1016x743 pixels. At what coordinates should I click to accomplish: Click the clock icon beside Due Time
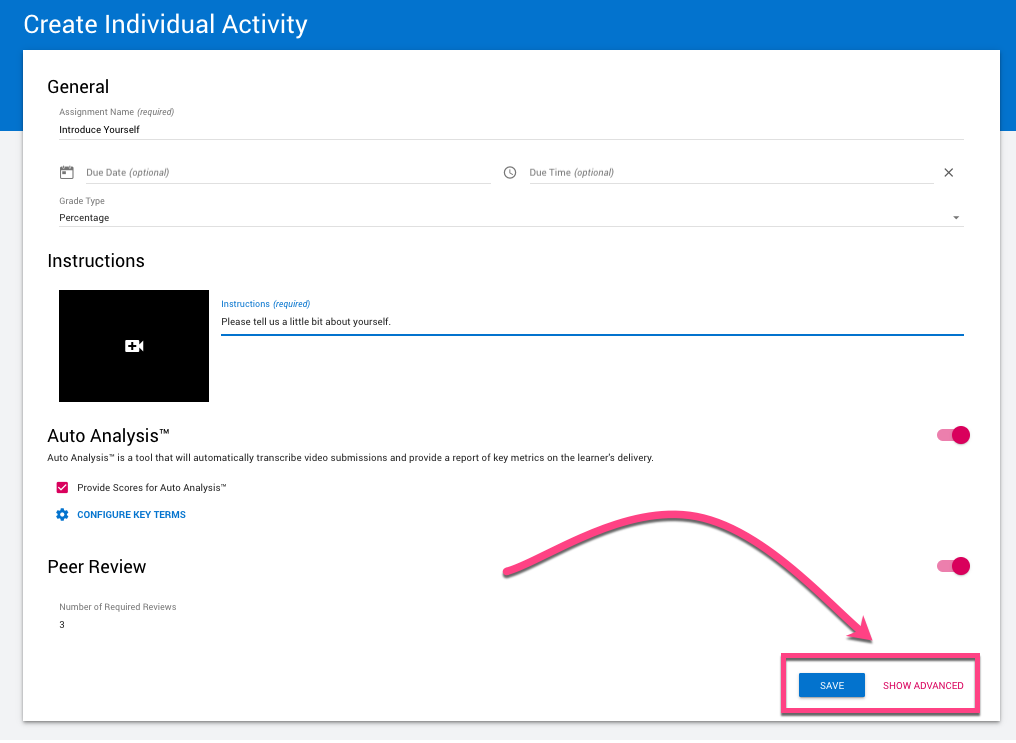510,172
